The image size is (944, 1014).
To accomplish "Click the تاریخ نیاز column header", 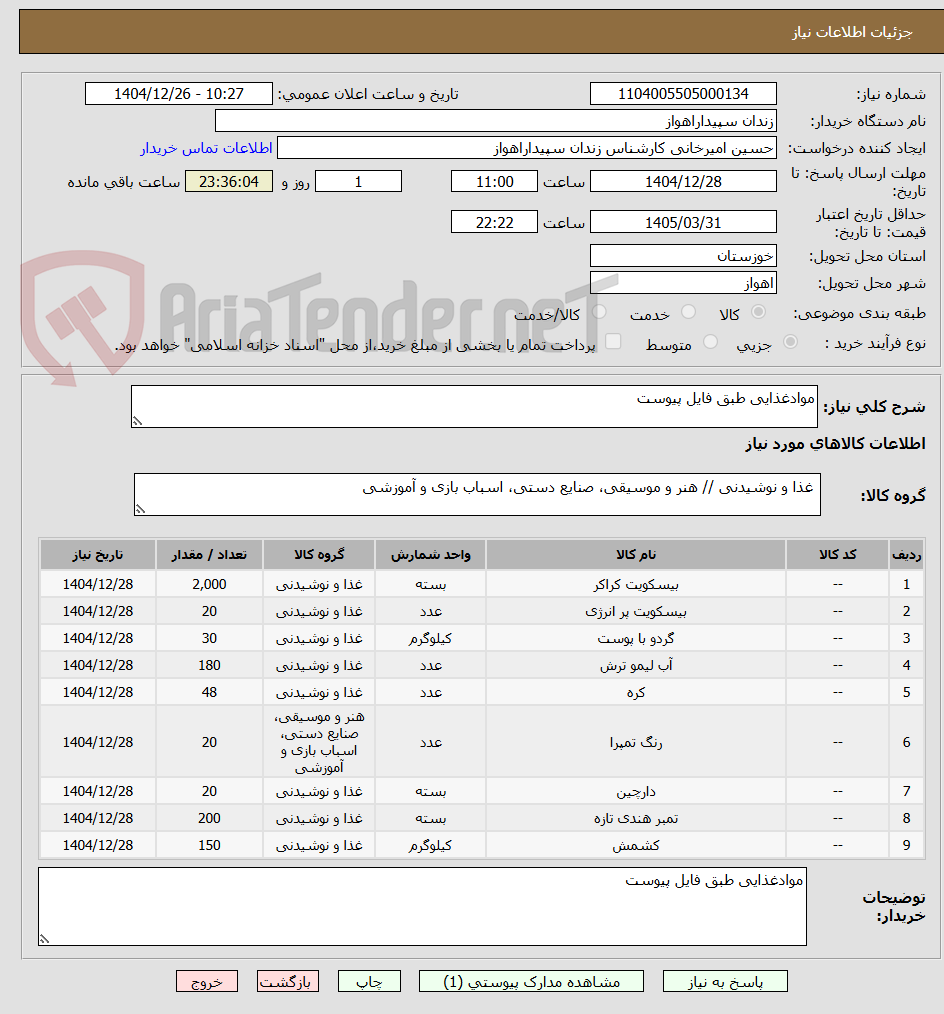I will (98, 555).
